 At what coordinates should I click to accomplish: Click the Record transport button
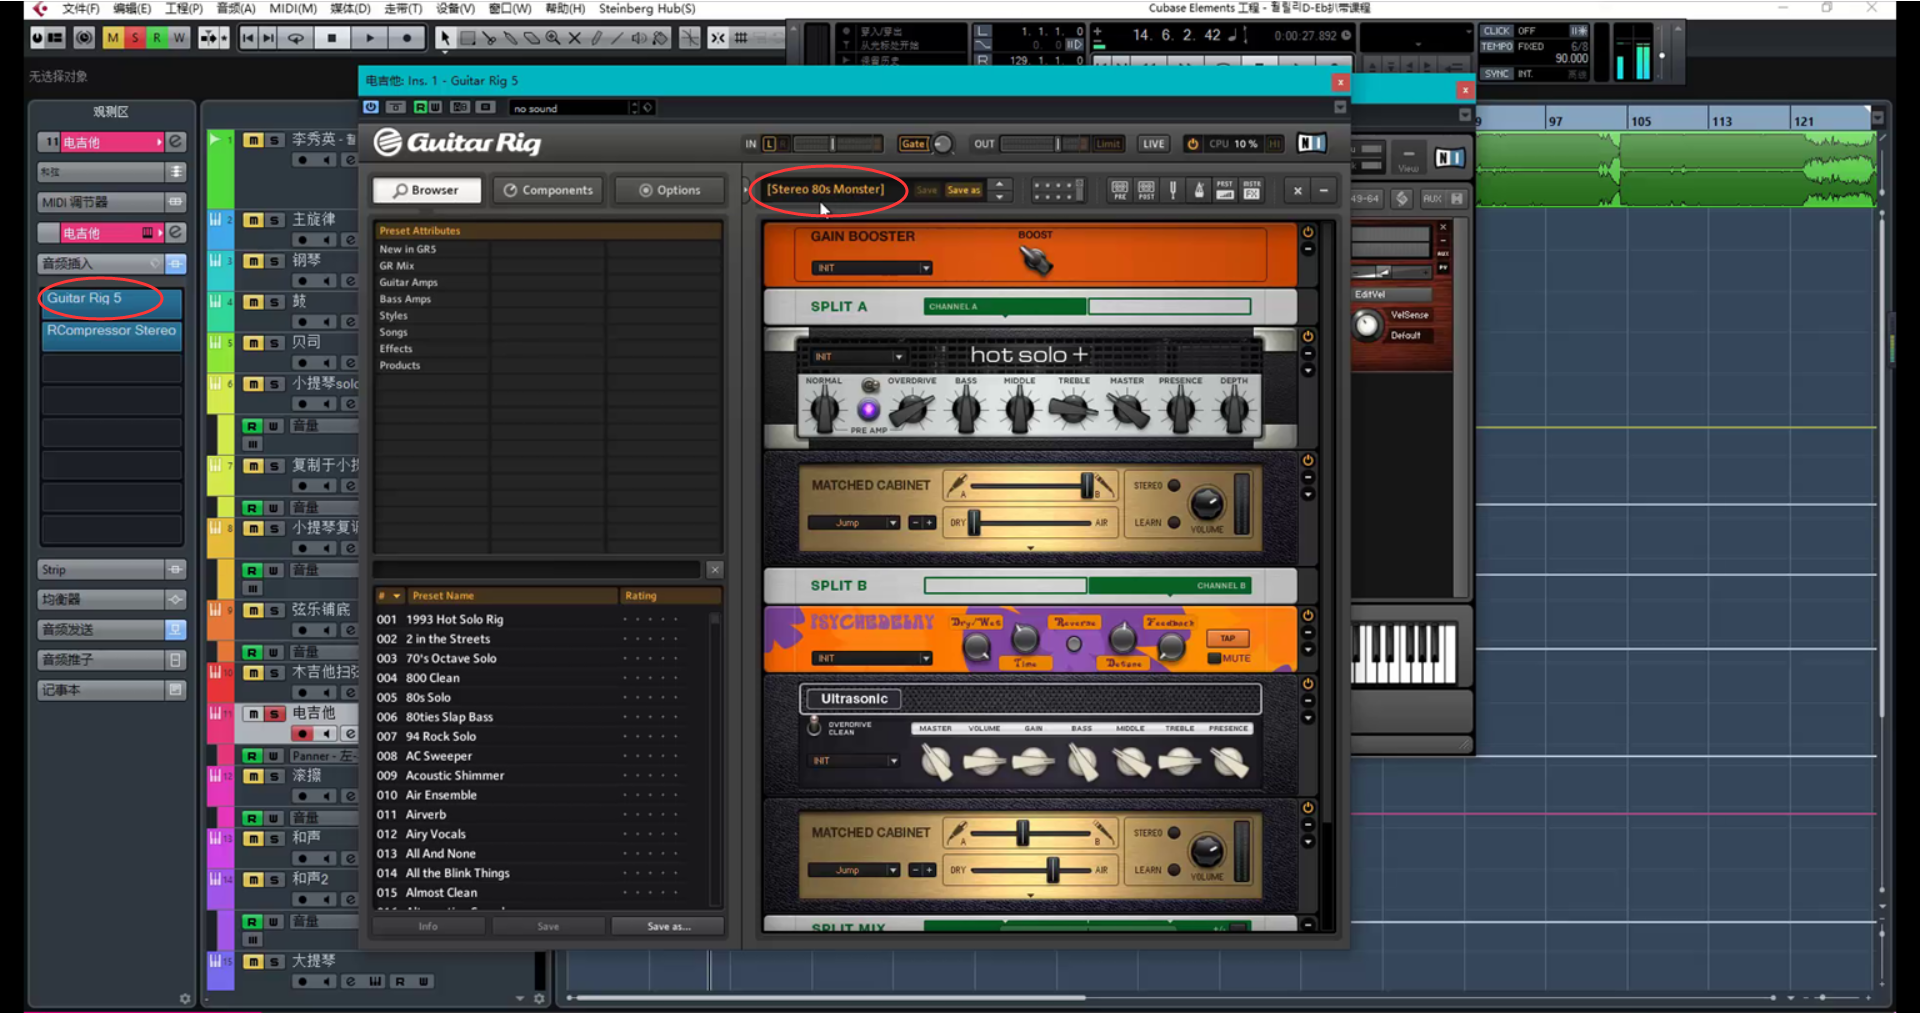407,38
